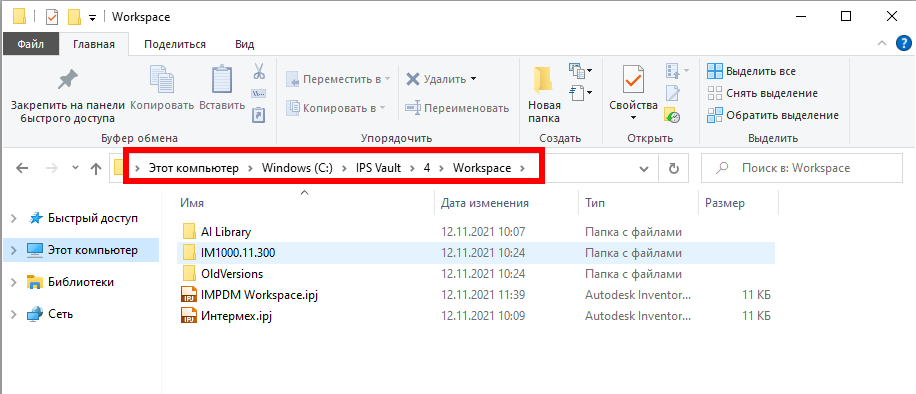Click IPS Vault in the address breadcrumb

379,168
